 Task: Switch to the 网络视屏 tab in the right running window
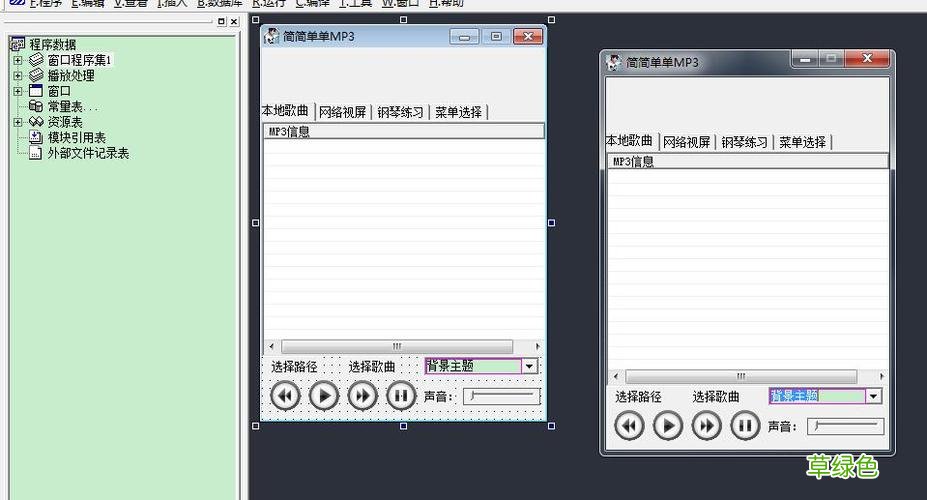687,142
